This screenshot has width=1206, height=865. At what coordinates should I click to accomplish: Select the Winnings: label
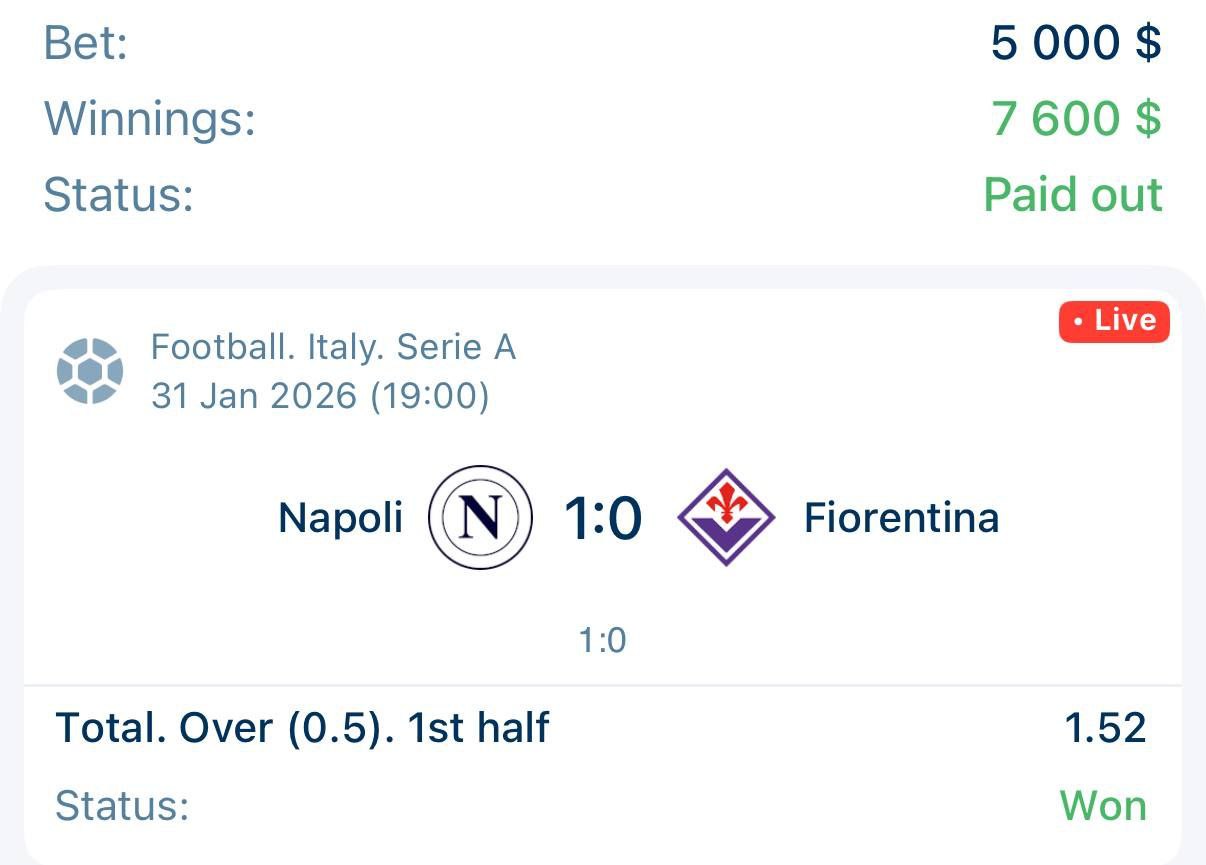[x=150, y=119]
